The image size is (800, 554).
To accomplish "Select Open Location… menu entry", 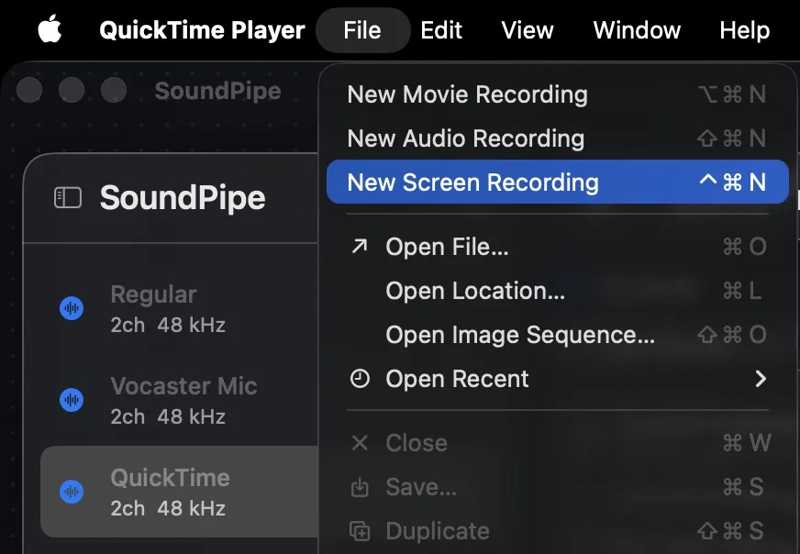I will pyautogui.click(x=557, y=291).
